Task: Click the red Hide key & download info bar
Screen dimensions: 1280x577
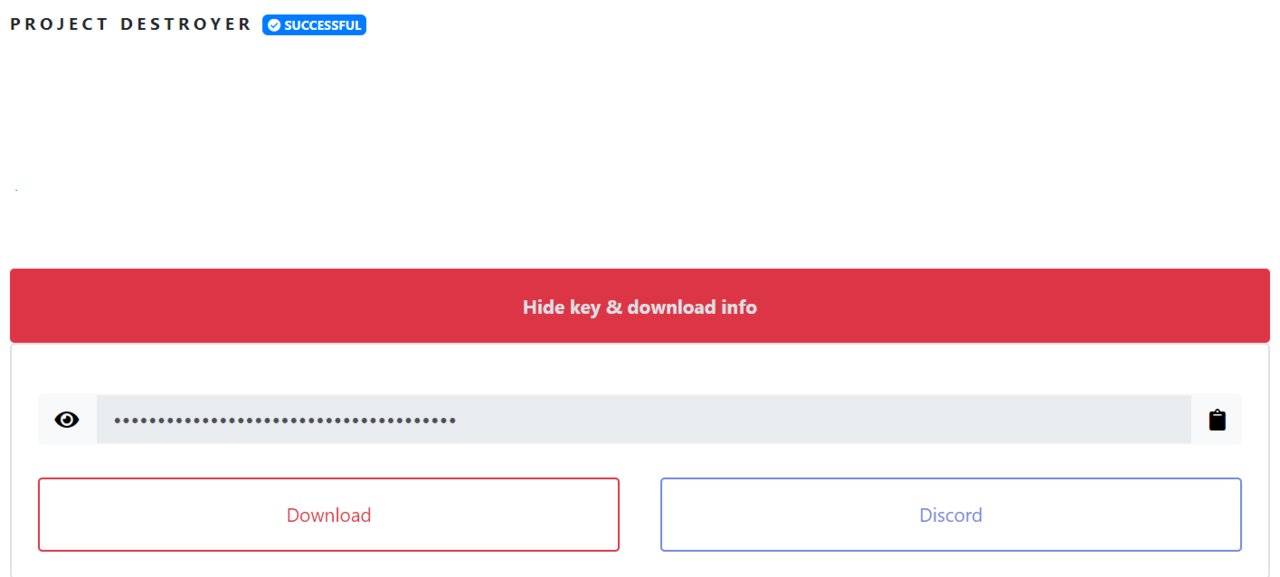Action: click(x=640, y=306)
